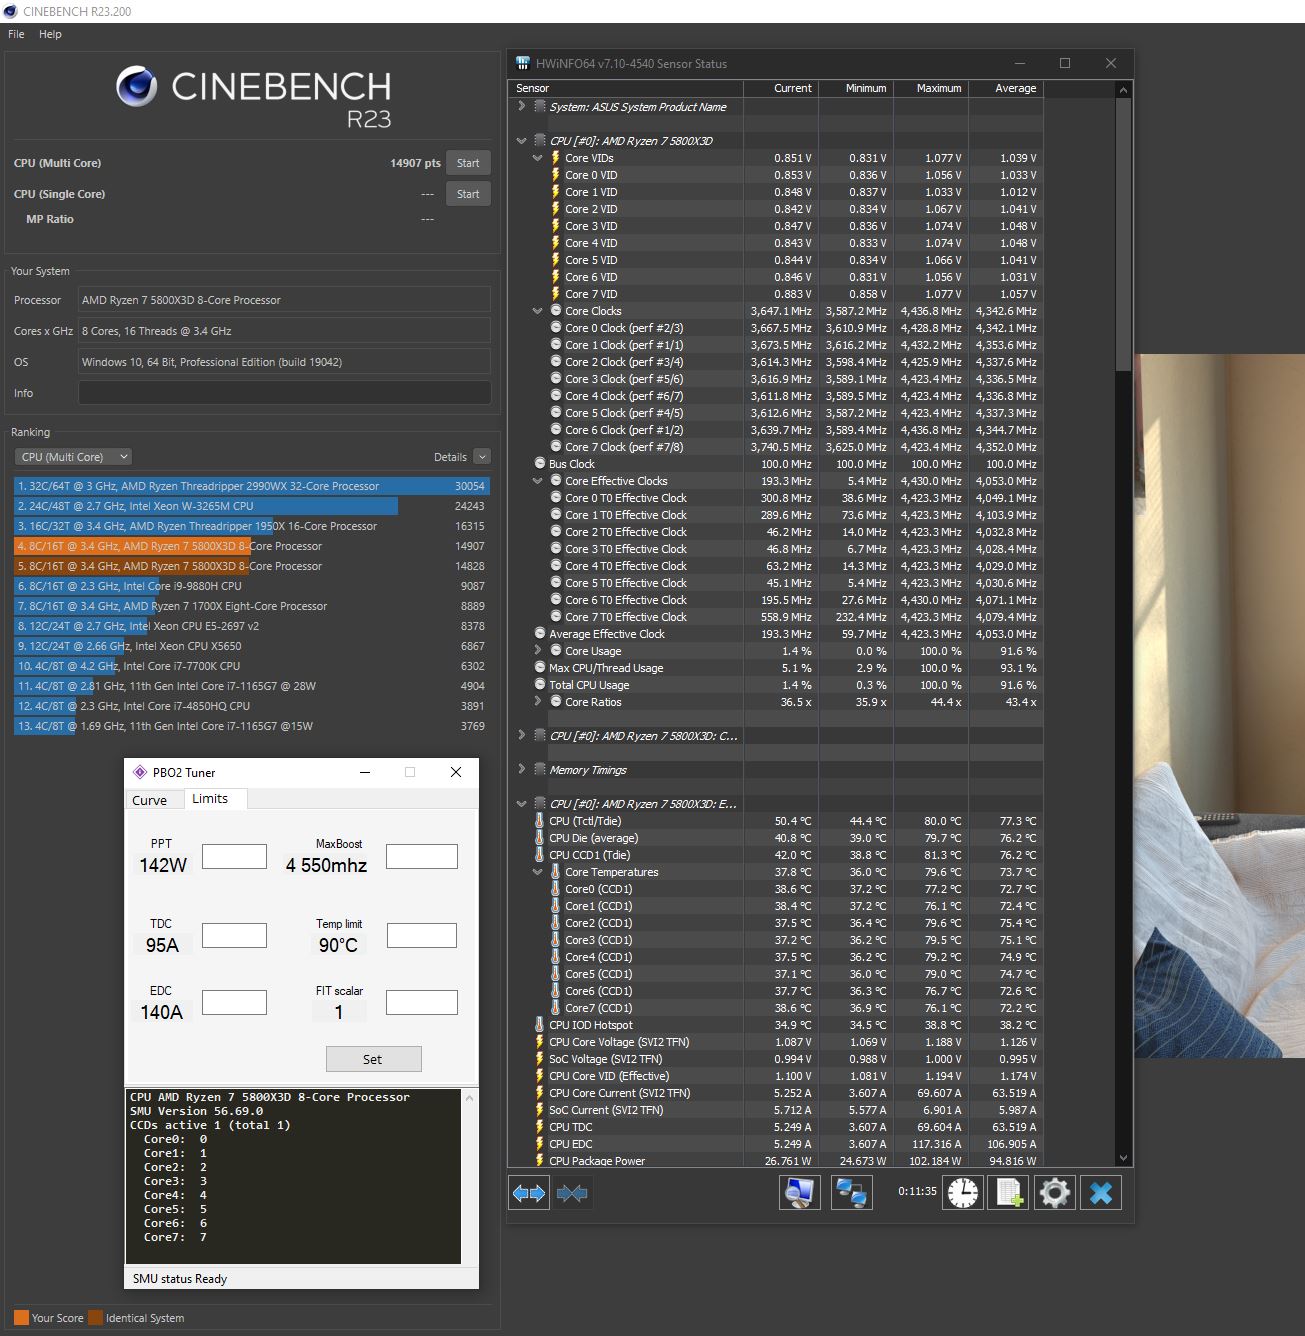
Task: Collapse the CPU [#0]: AMD Ryzen 7 5800X3D group
Action: 521,141
